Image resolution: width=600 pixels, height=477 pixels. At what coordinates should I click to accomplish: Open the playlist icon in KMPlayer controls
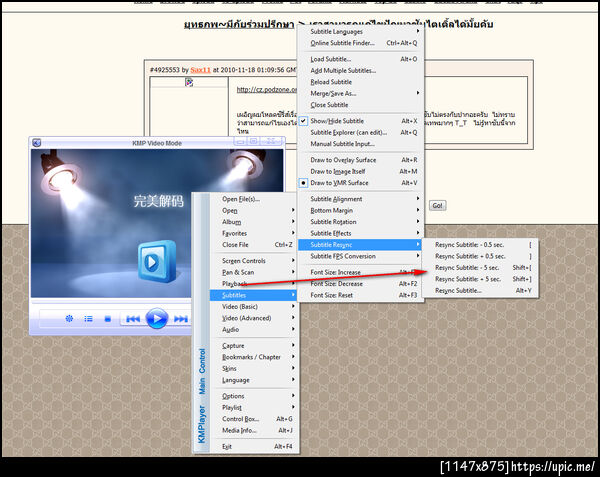click(88, 319)
